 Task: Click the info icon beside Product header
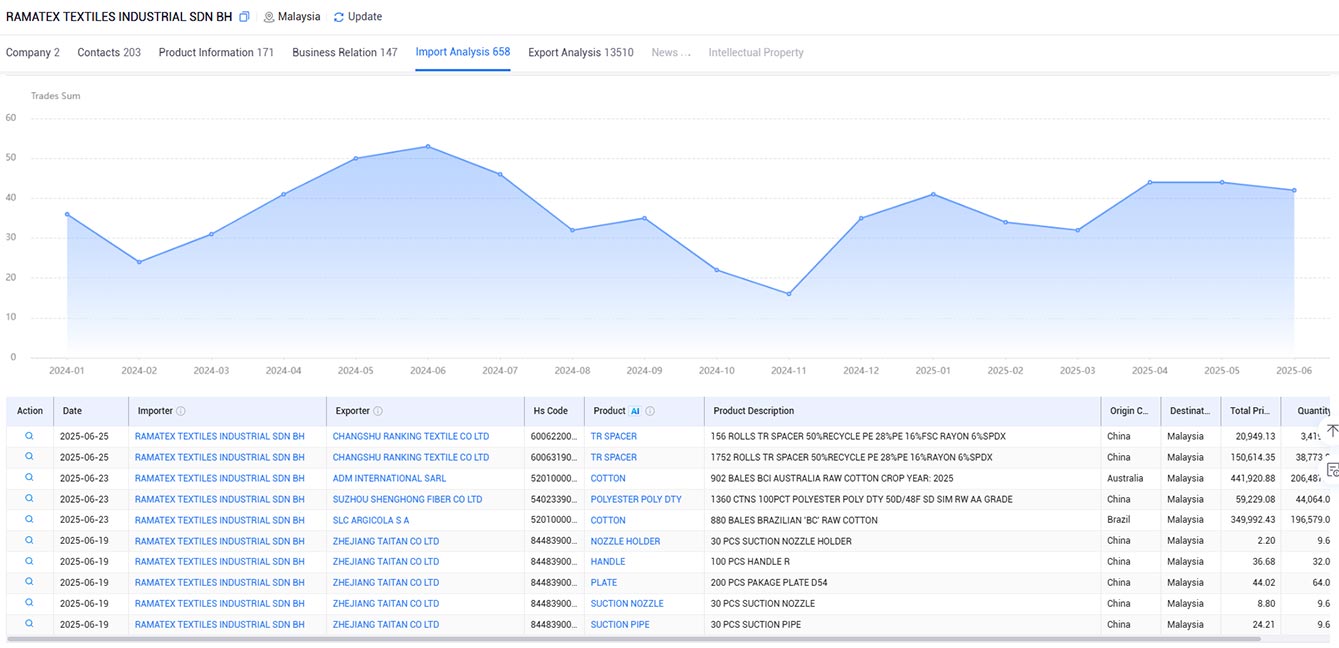(650, 411)
